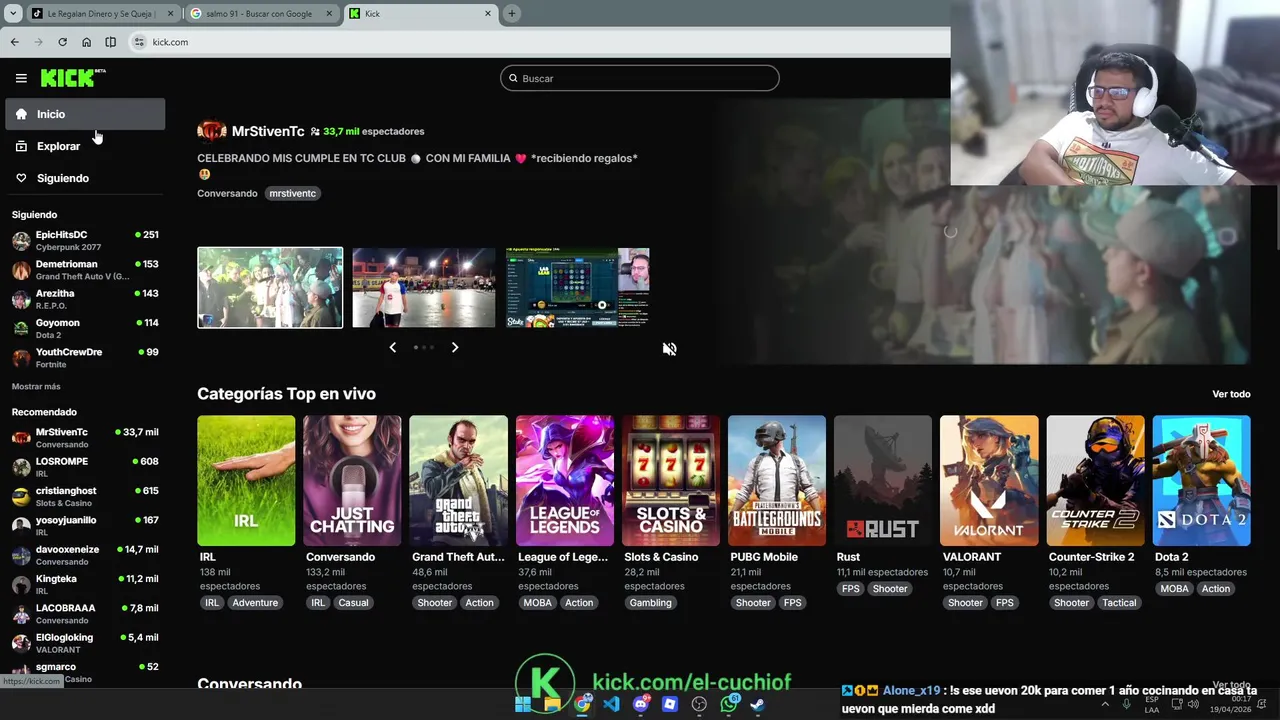Click MrStivenTc's avatar in the featured stream
The image size is (1280, 720).
coord(211,131)
